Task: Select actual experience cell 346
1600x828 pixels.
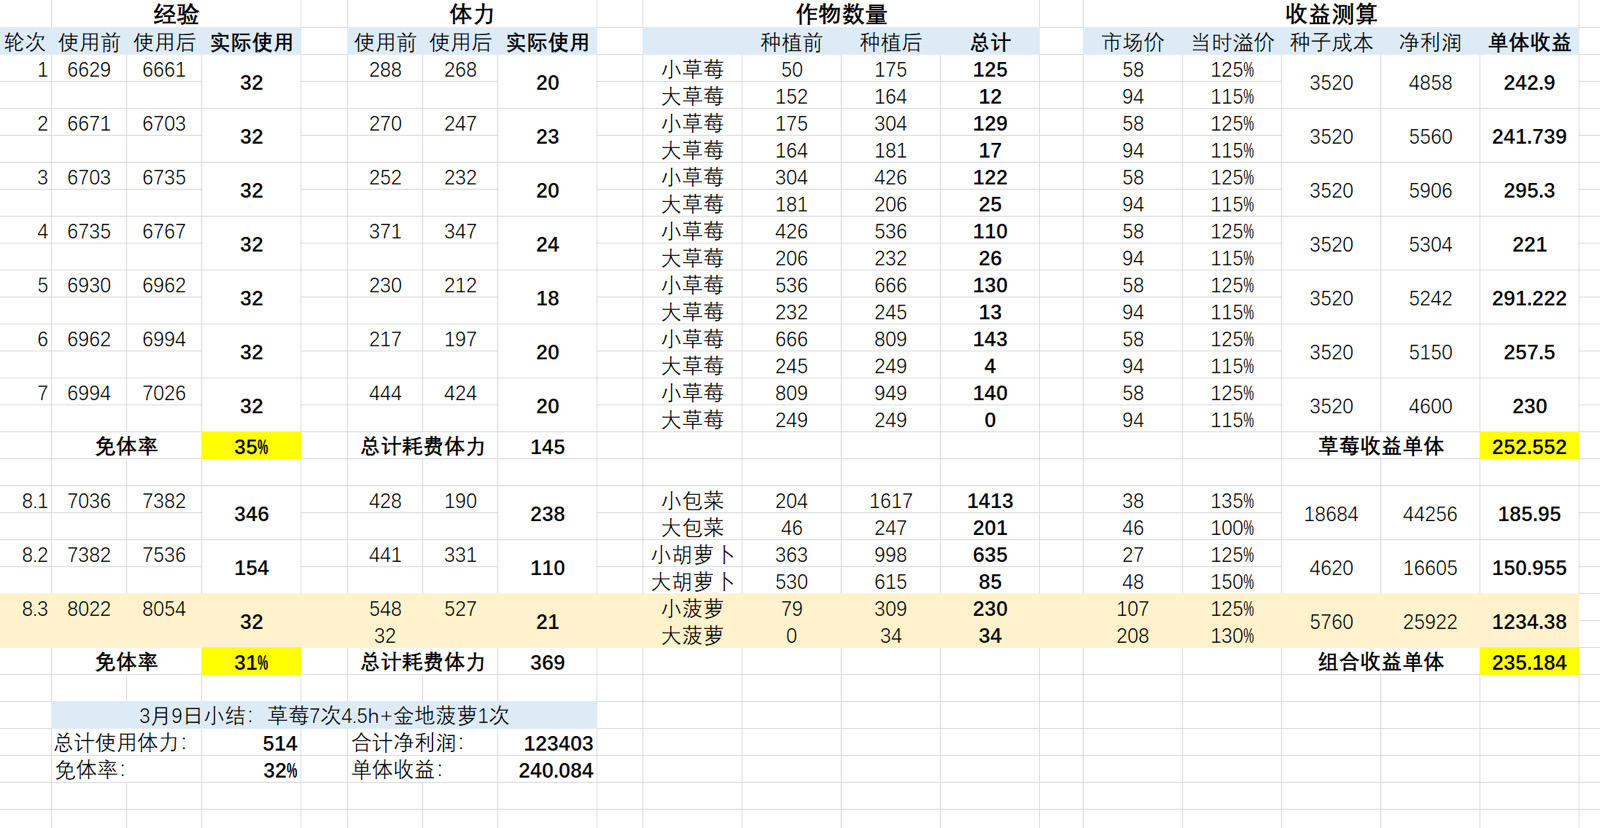Action: (x=251, y=513)
